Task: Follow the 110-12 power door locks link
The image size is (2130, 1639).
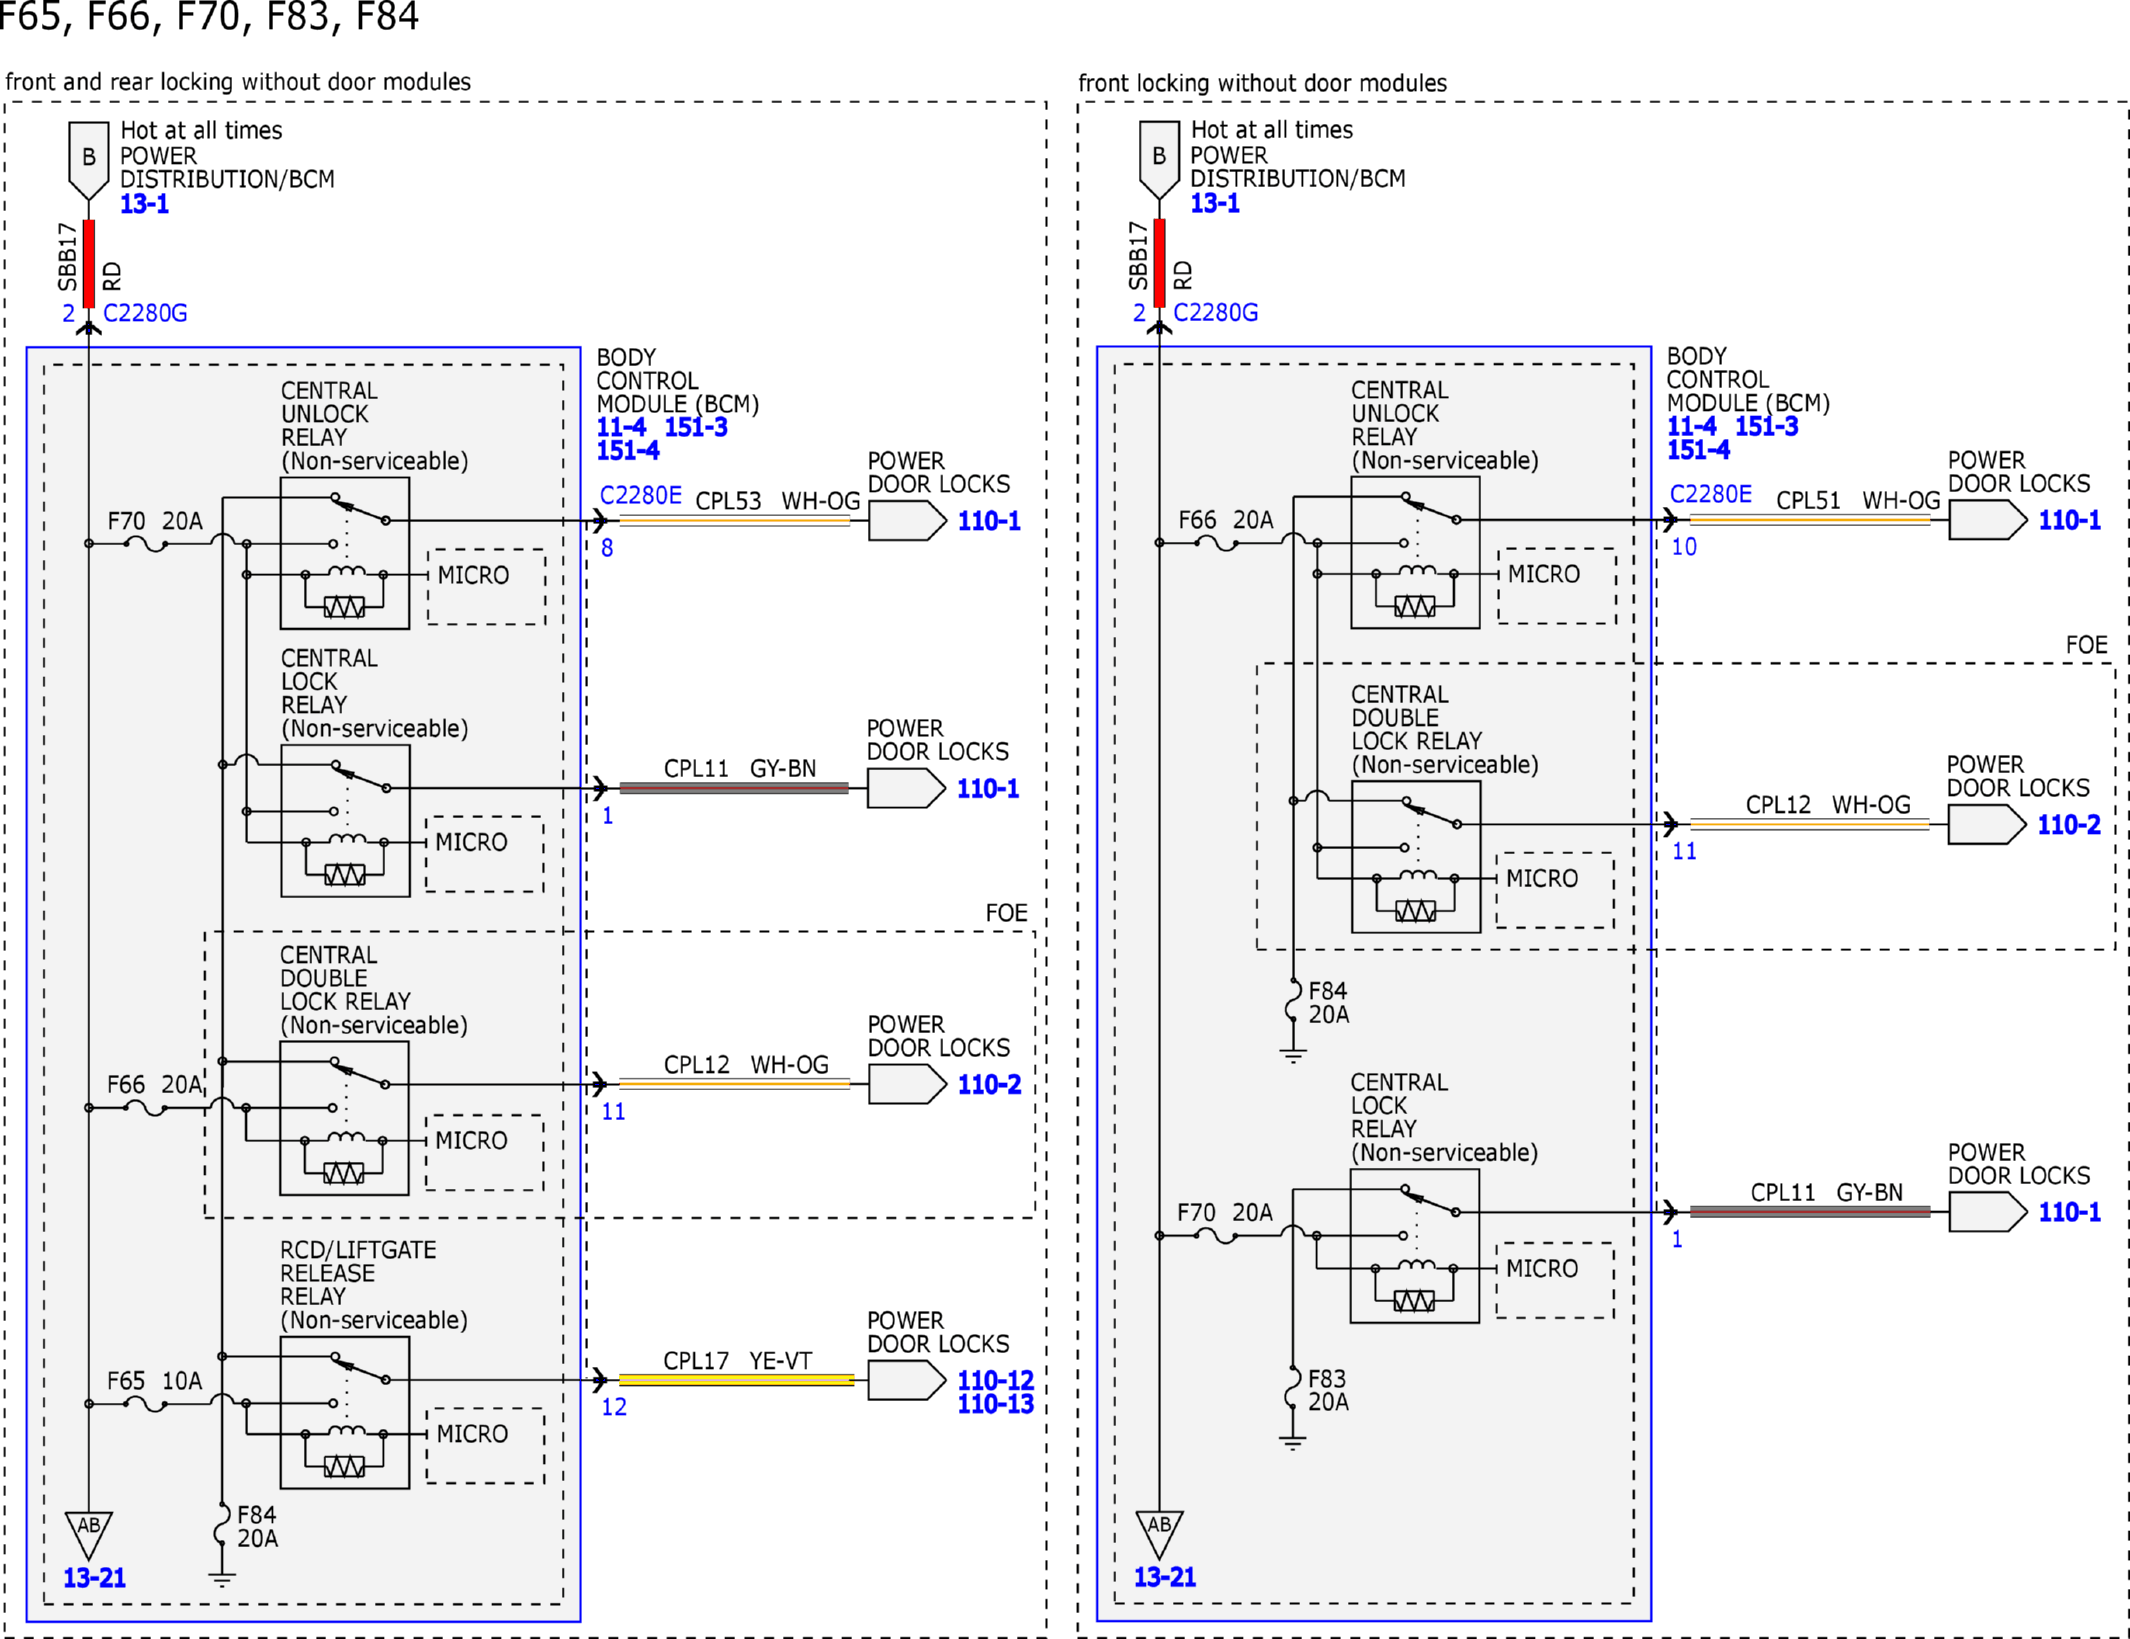Action: 995,1380
